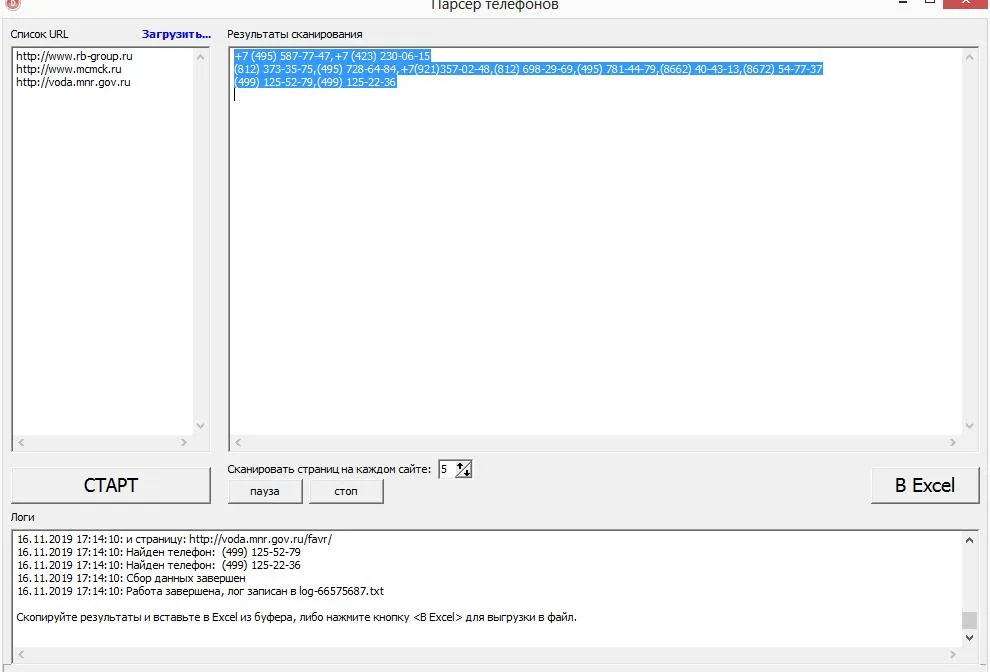Image resolution: width=990 pixels, height=672 pixels.
Task: Select http://www.mcmck.ru in URL list
Action: point(69,69)
